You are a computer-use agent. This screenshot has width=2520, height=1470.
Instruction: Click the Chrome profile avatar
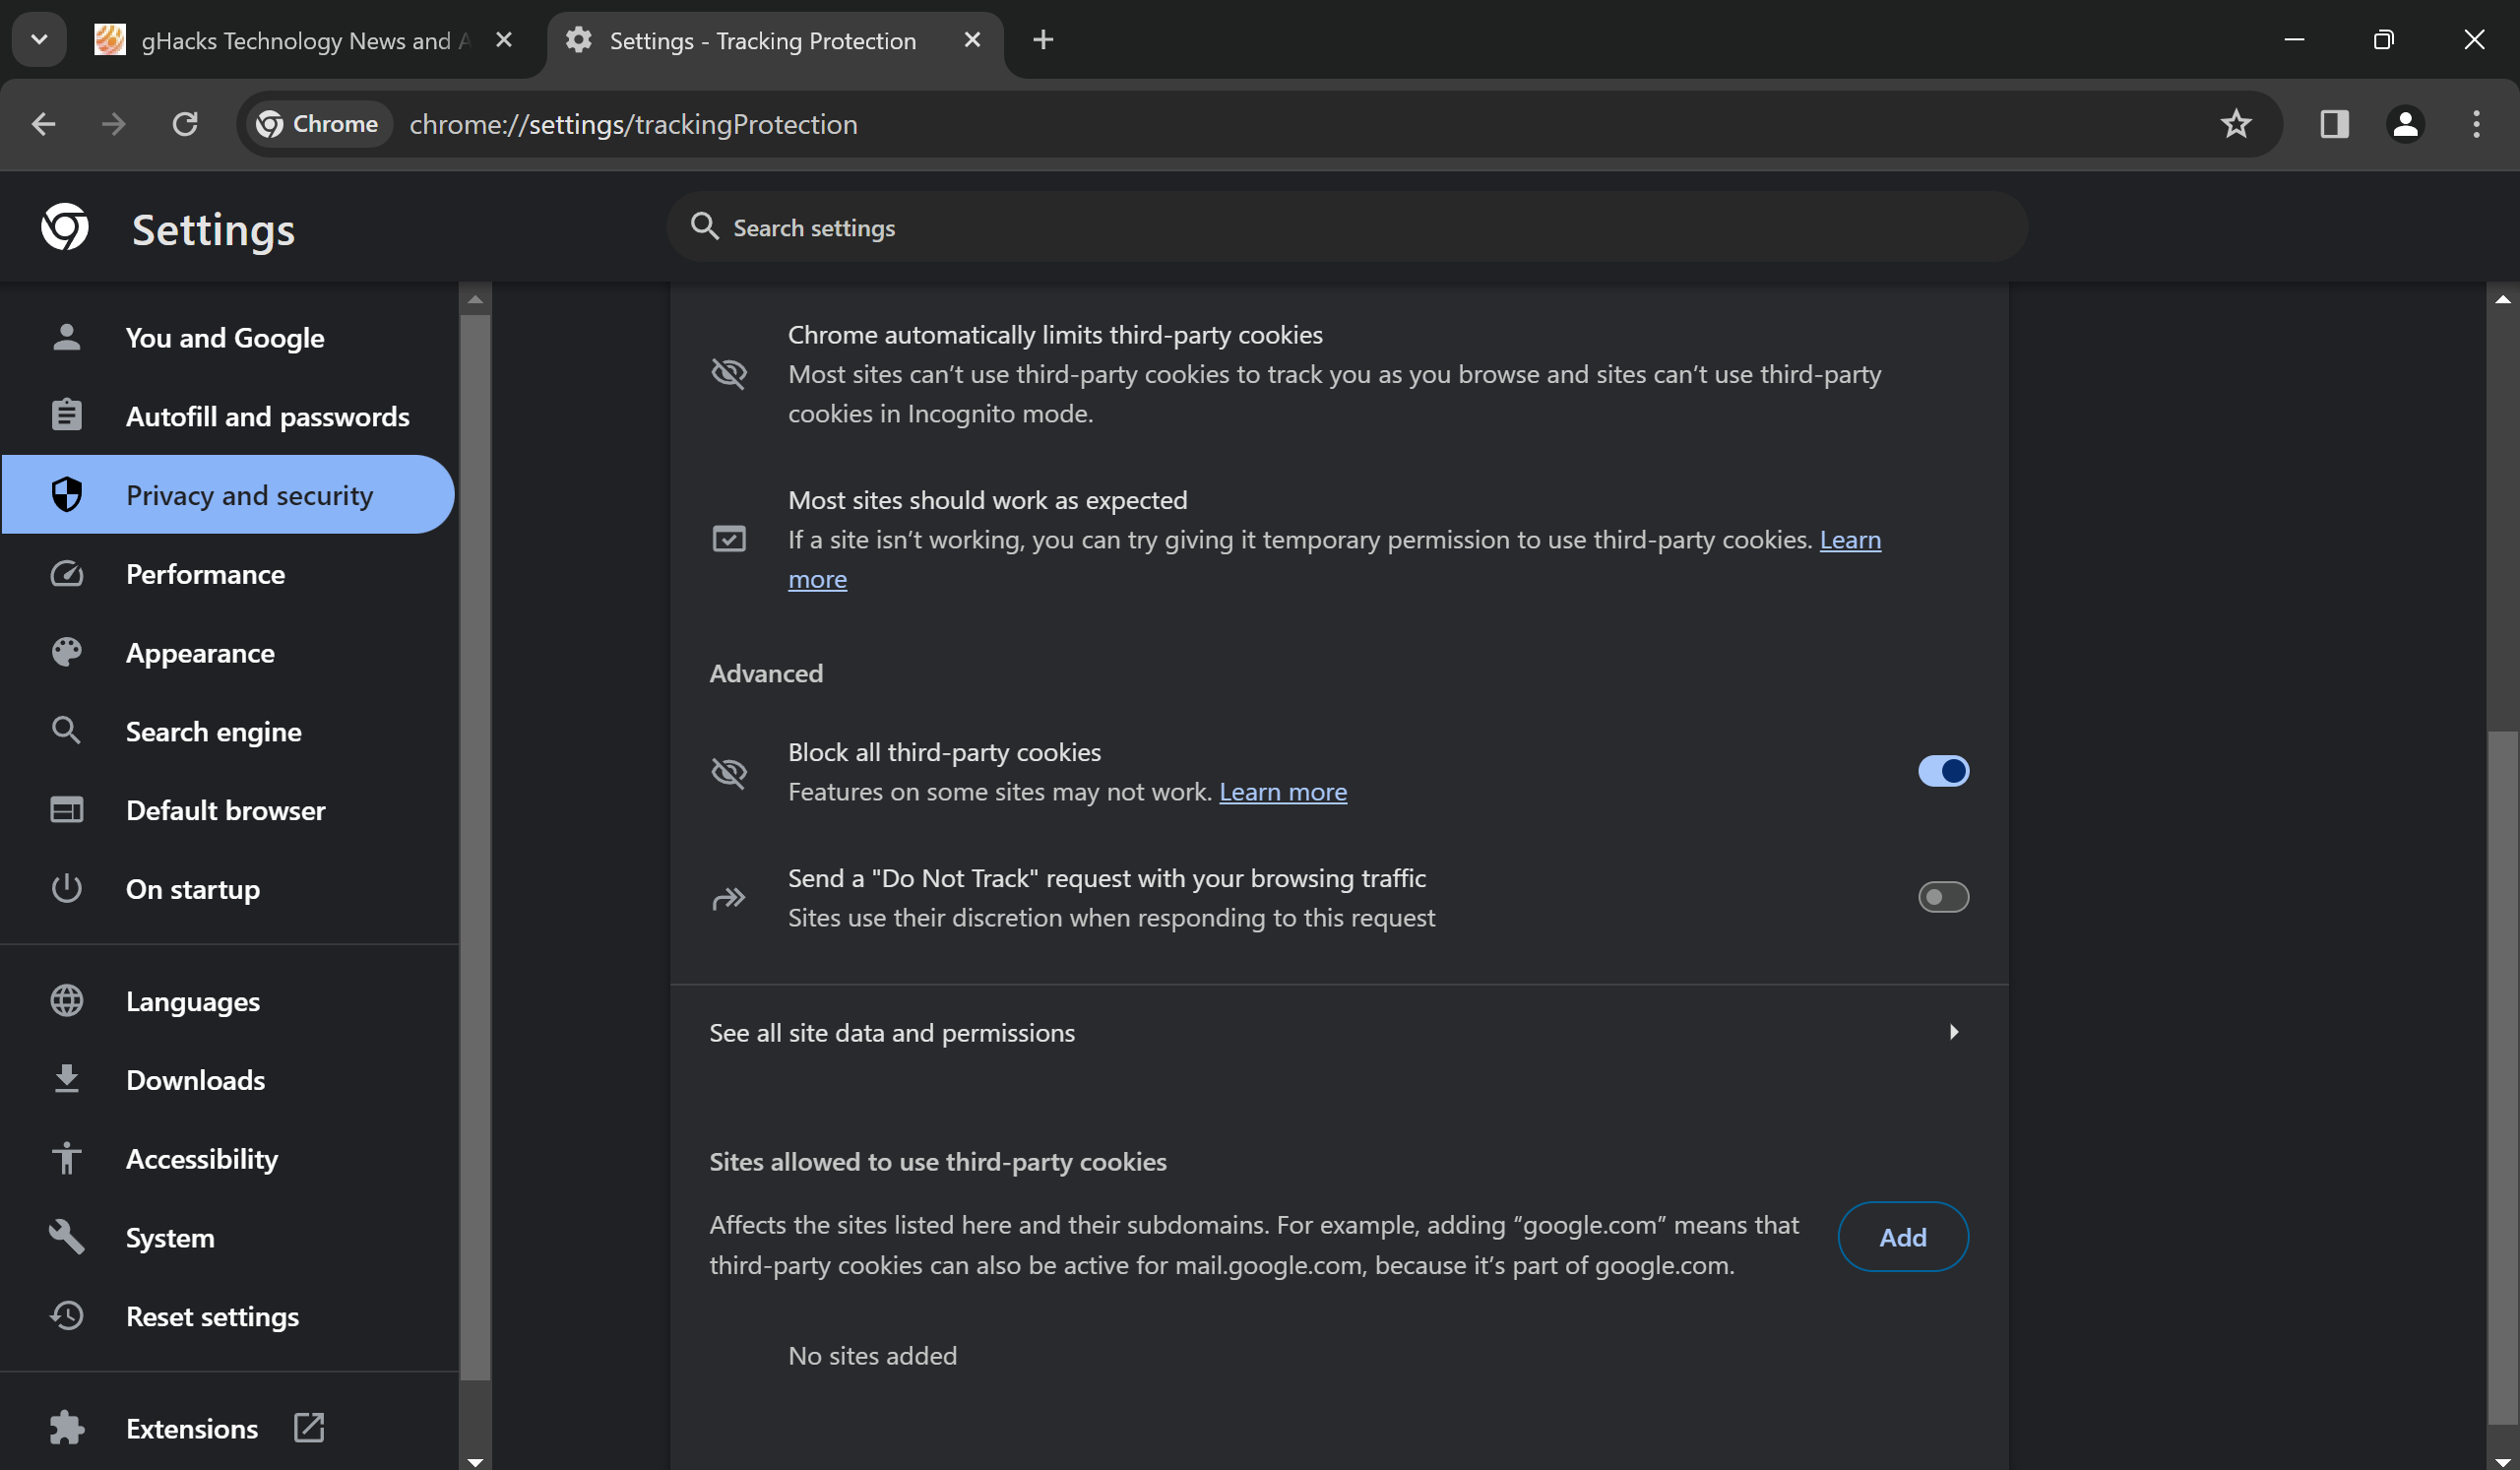2405,124
